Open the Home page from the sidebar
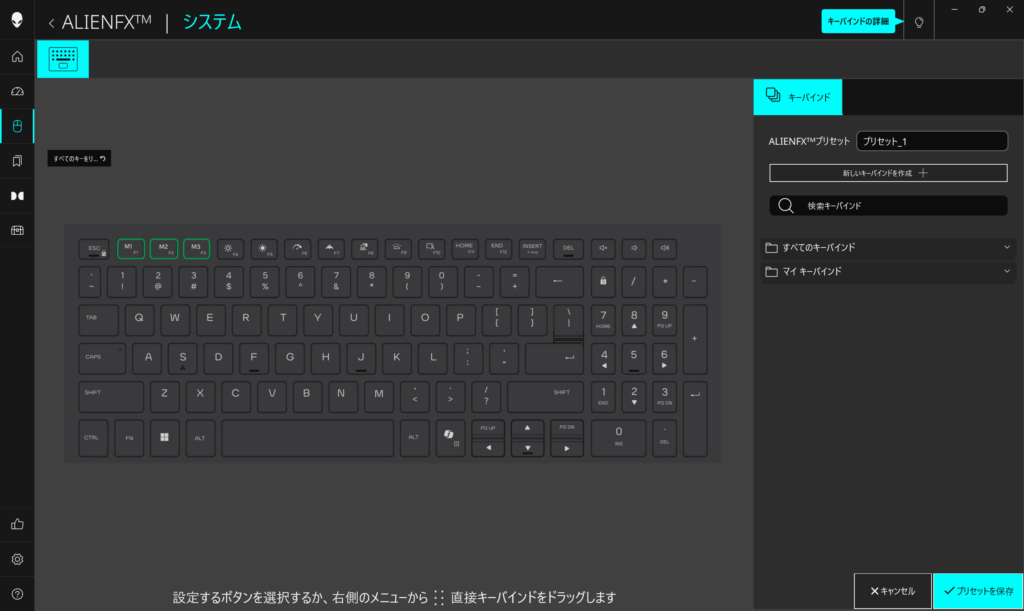 click(17, 56)
